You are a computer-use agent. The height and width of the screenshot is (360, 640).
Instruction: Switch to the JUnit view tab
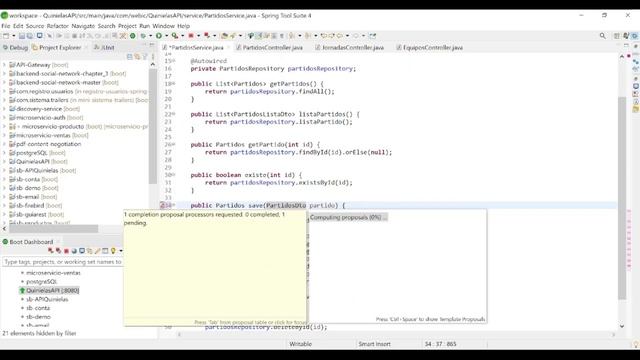[x=104, y=47]
